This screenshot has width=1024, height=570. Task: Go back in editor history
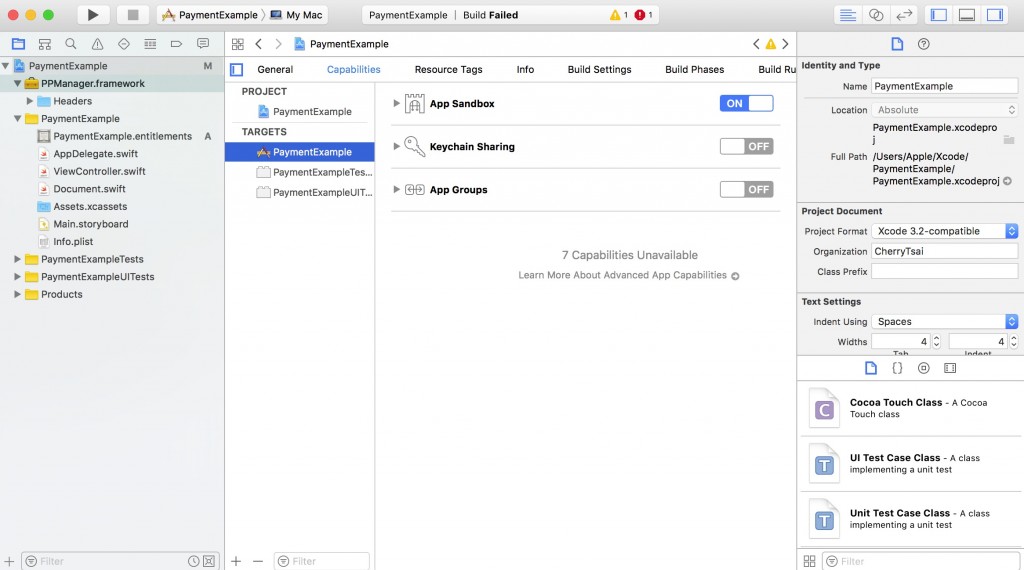click(x=259, y=44)
